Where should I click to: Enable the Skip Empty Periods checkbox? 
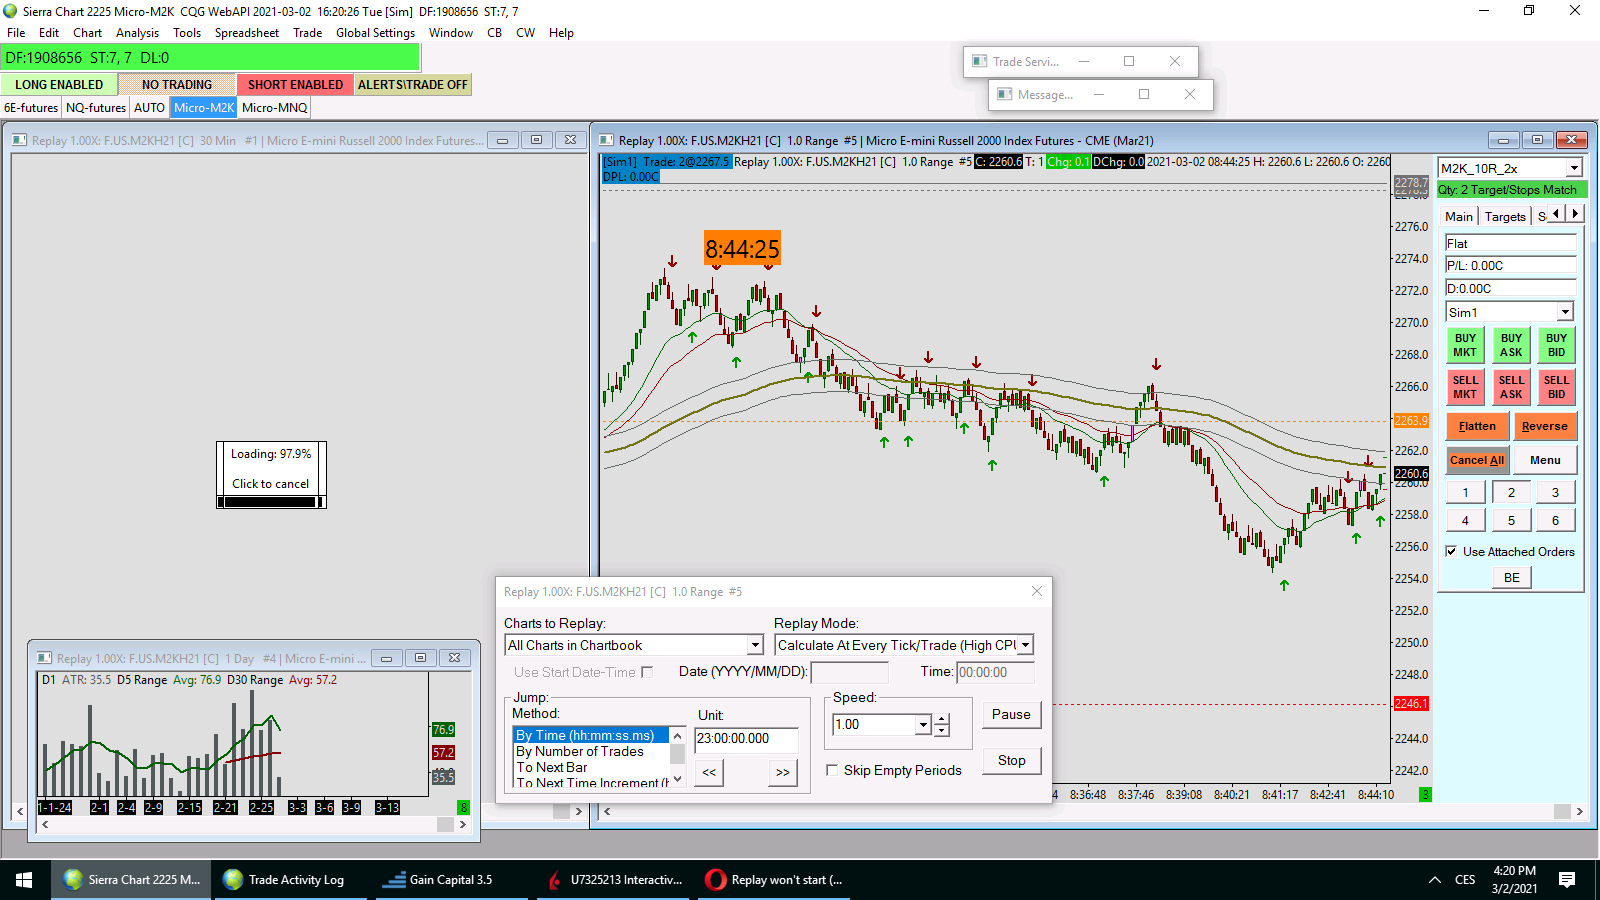click(832, 770)
